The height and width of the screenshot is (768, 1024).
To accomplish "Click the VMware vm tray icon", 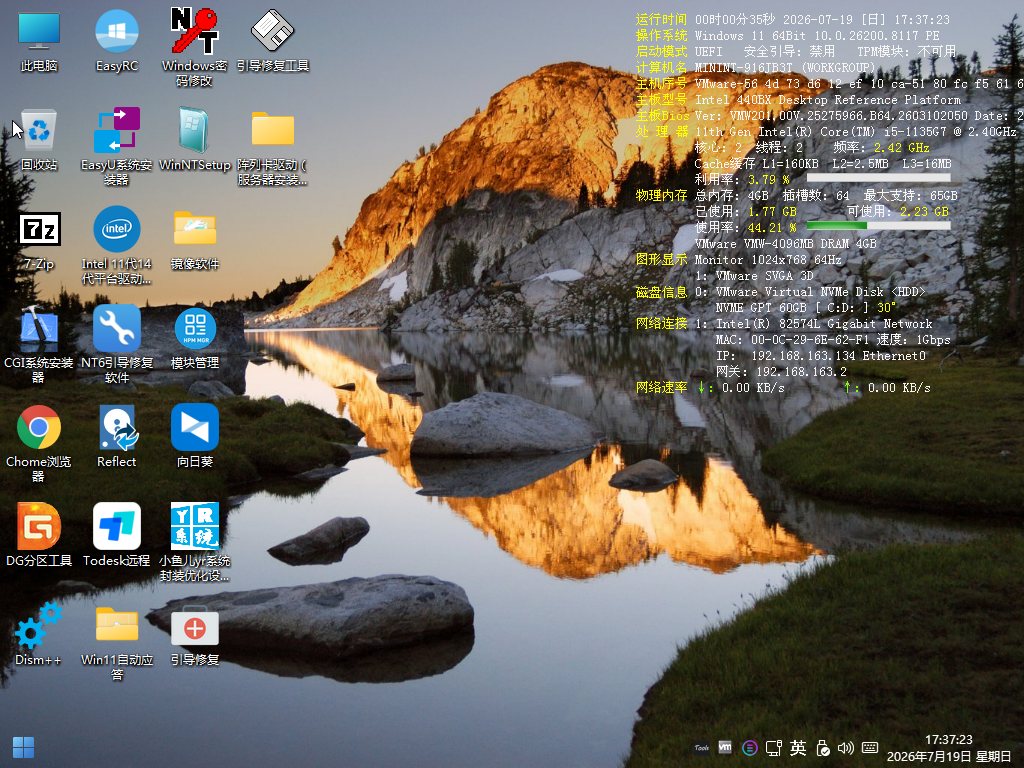I will click(x=725, y=746).
